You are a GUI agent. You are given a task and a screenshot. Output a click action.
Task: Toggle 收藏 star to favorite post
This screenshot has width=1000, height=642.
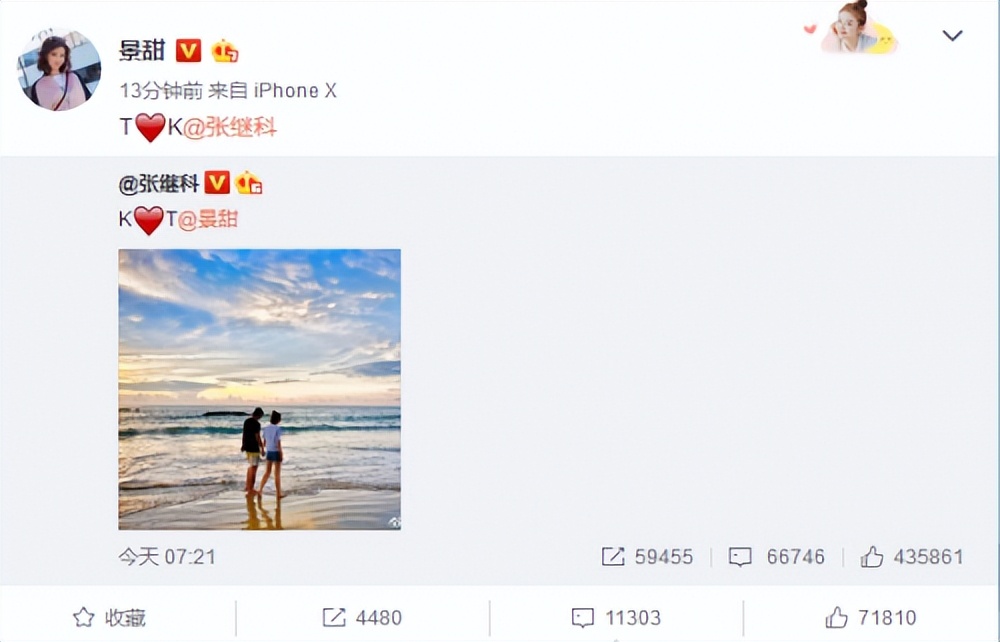point(109,617)
